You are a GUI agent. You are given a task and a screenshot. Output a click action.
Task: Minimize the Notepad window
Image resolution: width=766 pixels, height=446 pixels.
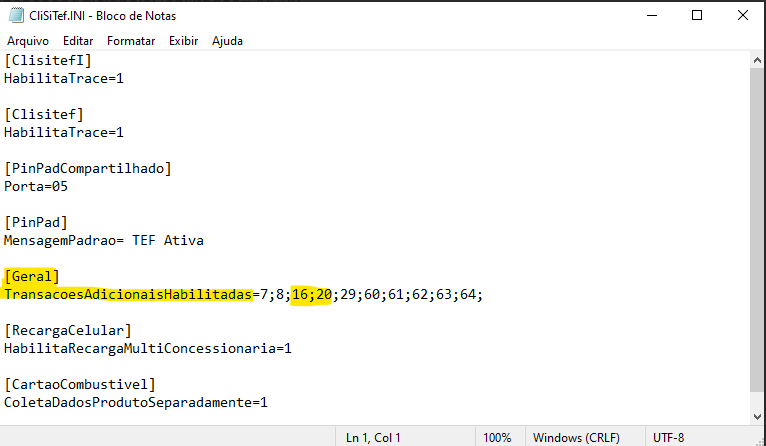(x=652, y=16)
